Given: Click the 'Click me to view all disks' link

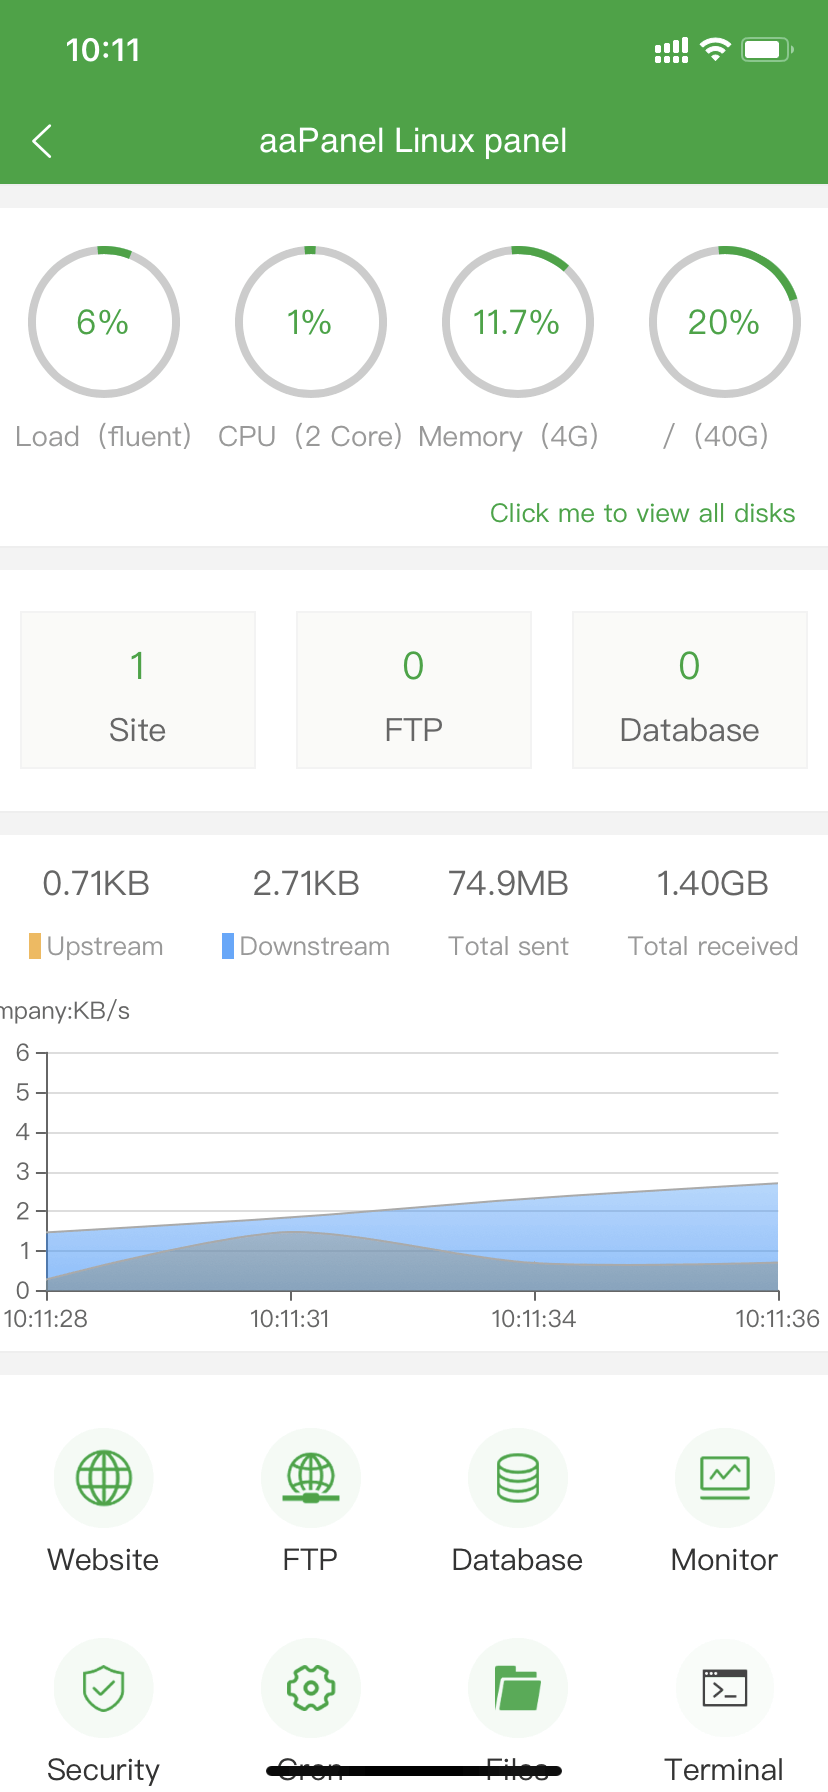Looking at the screenshot, I should (x=642, y=513).
